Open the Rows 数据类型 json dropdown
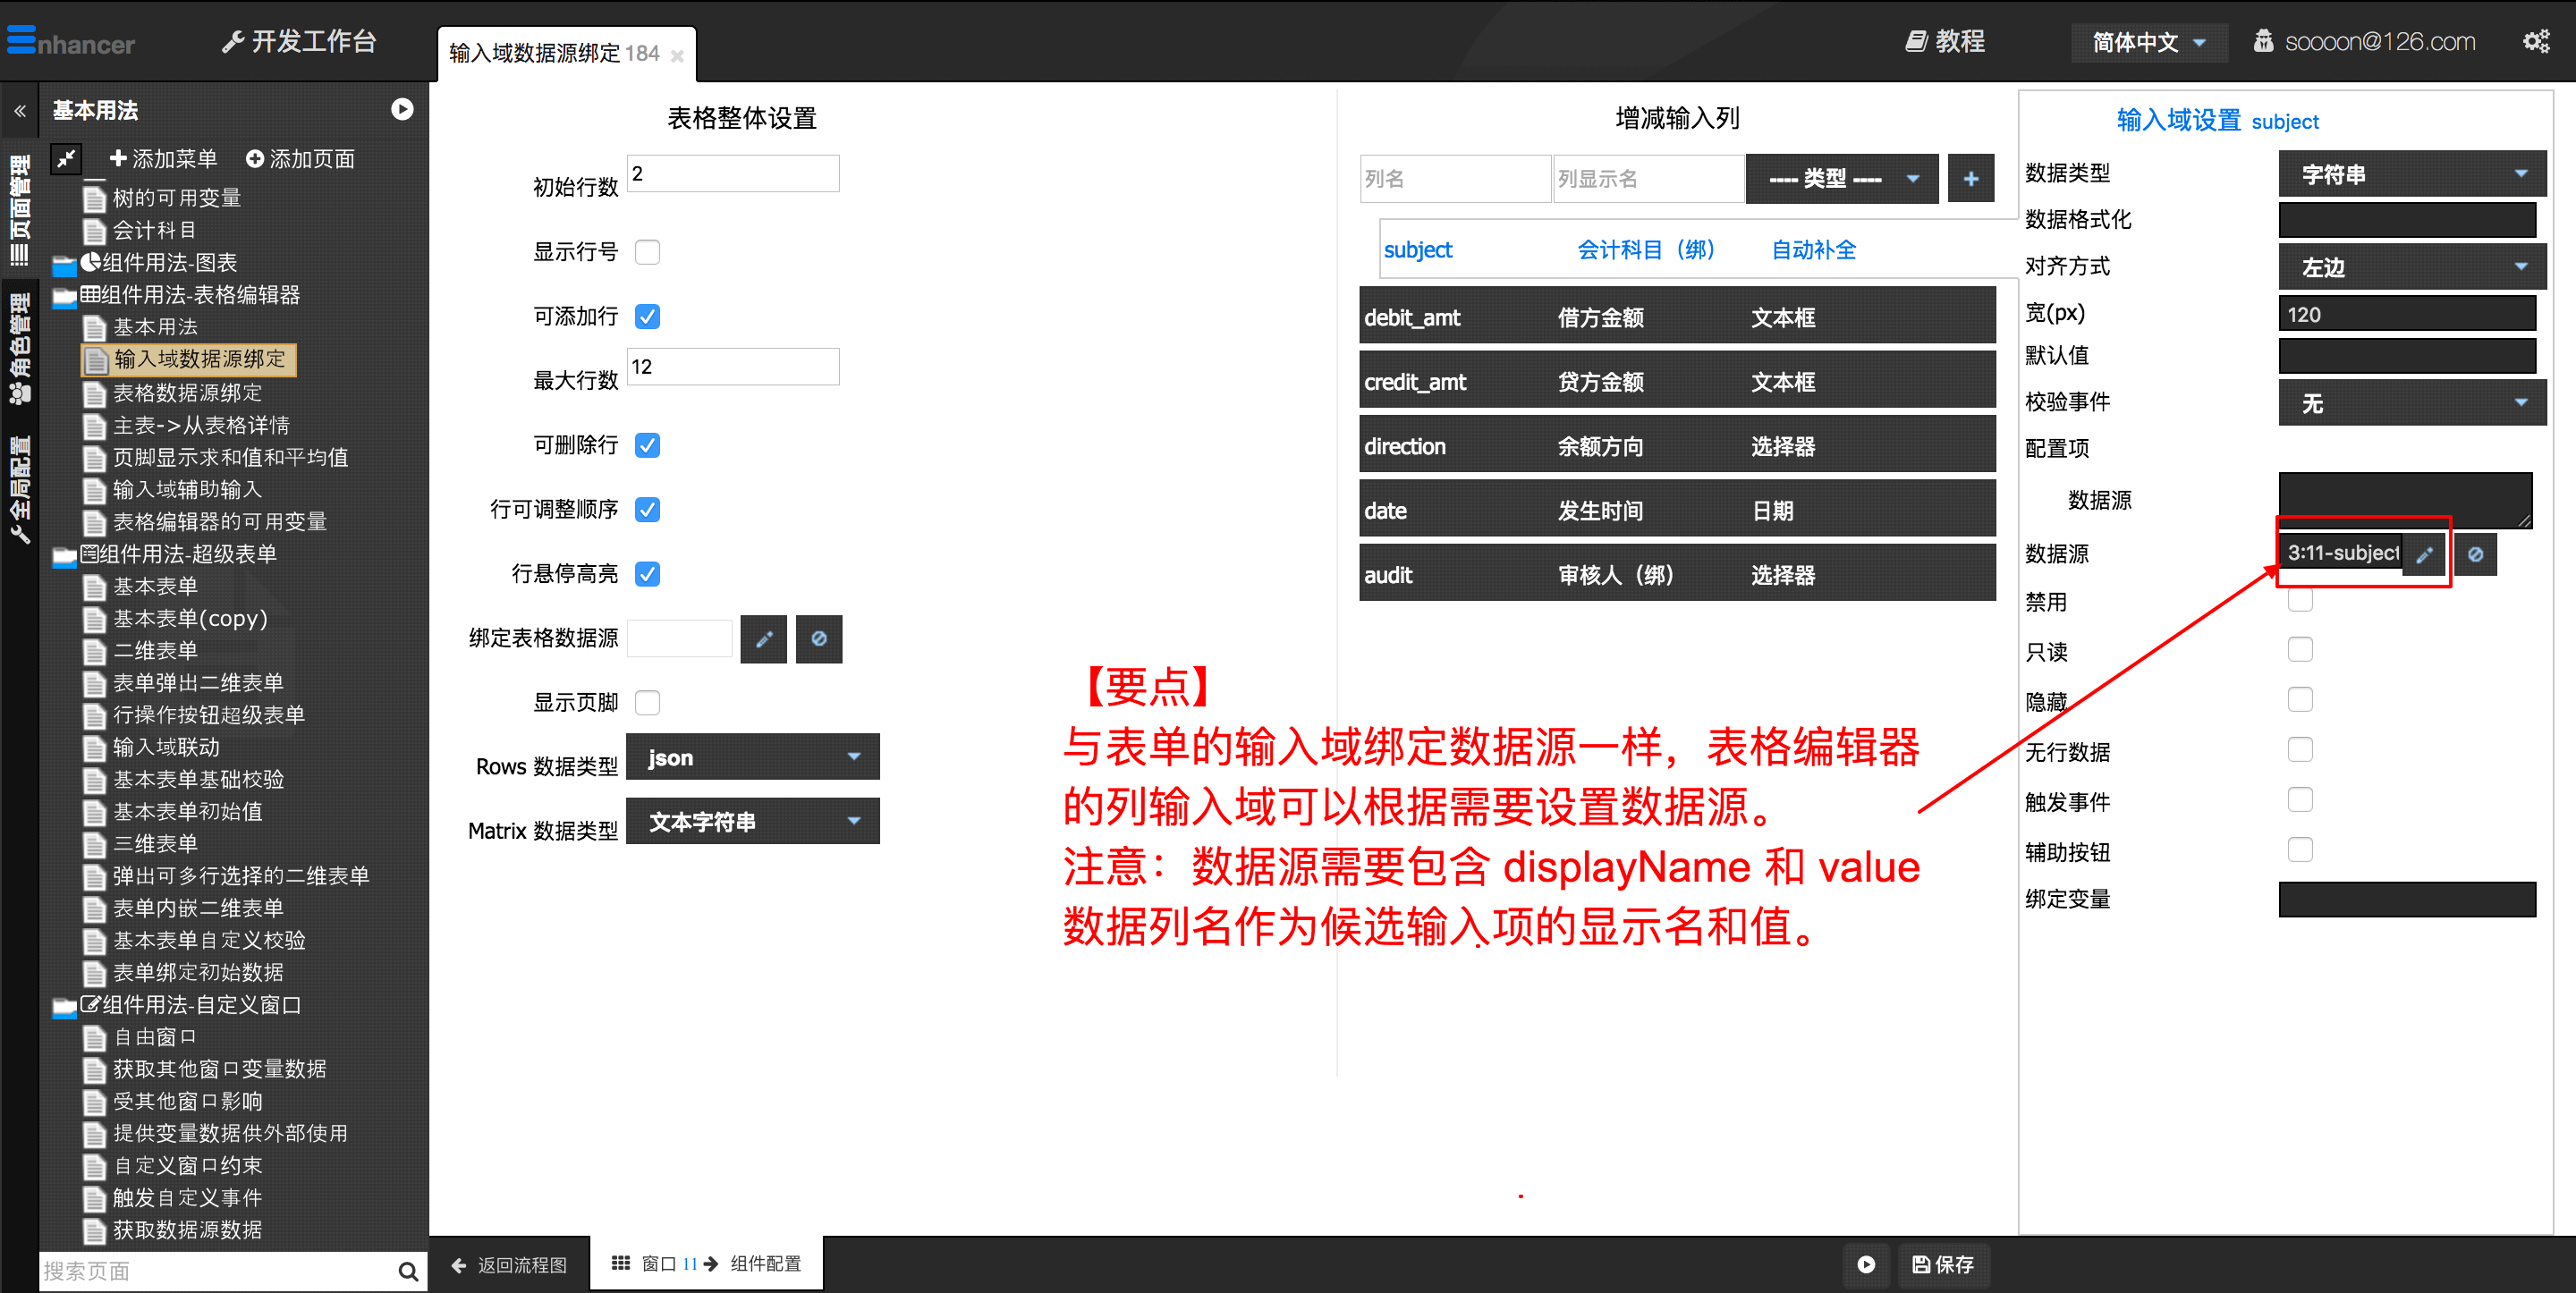This screenshot has height=1293, width=2576. coord(752,757)
